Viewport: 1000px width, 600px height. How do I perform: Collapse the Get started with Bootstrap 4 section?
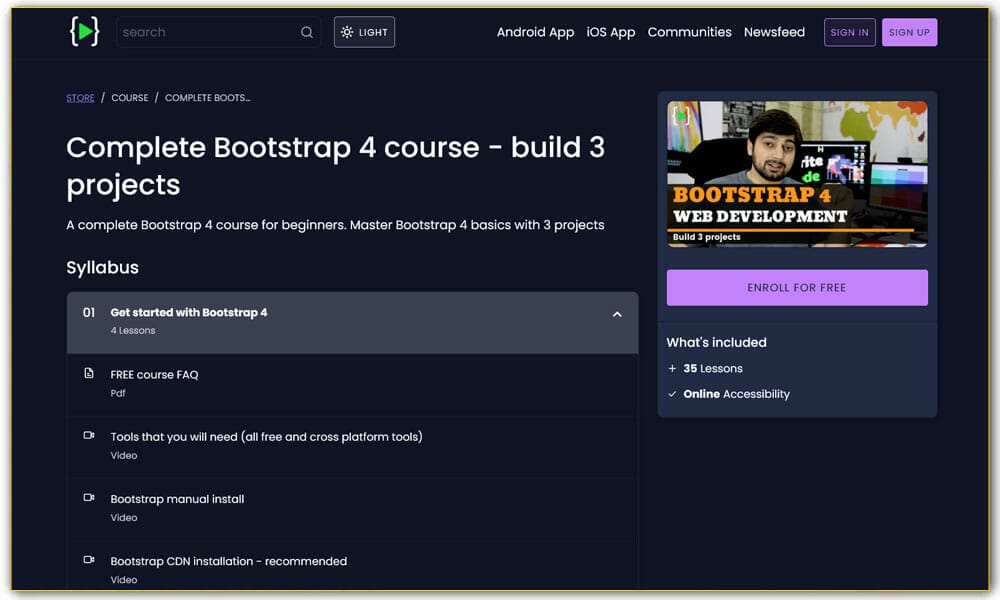(x=352, y=322)
